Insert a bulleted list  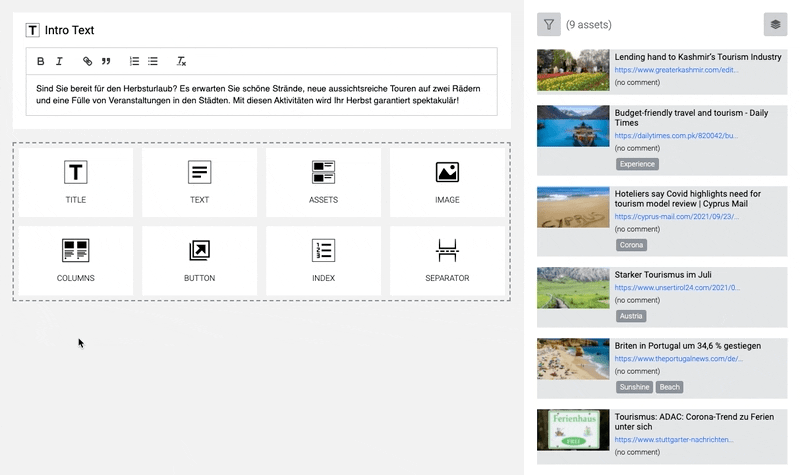[x=153, y=61]
